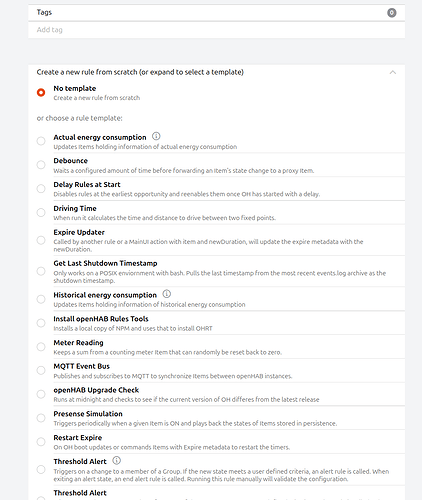Screen dimensions: 422x500
Task: Collapse the rule template section chevron
Action: coord(393,72)
